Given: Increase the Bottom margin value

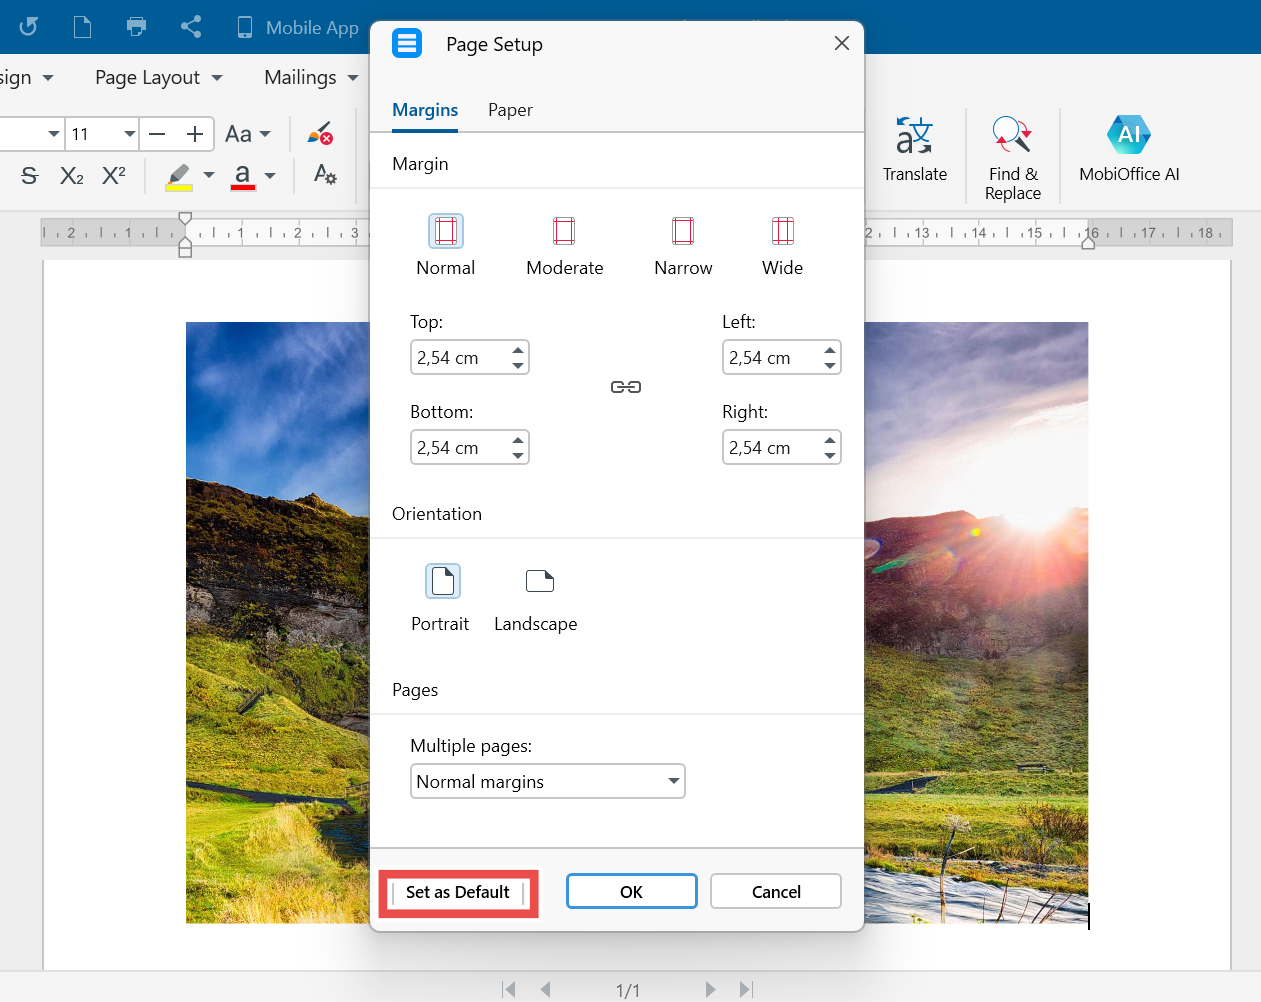Looking at the screenshot, I should click(518, 440).
